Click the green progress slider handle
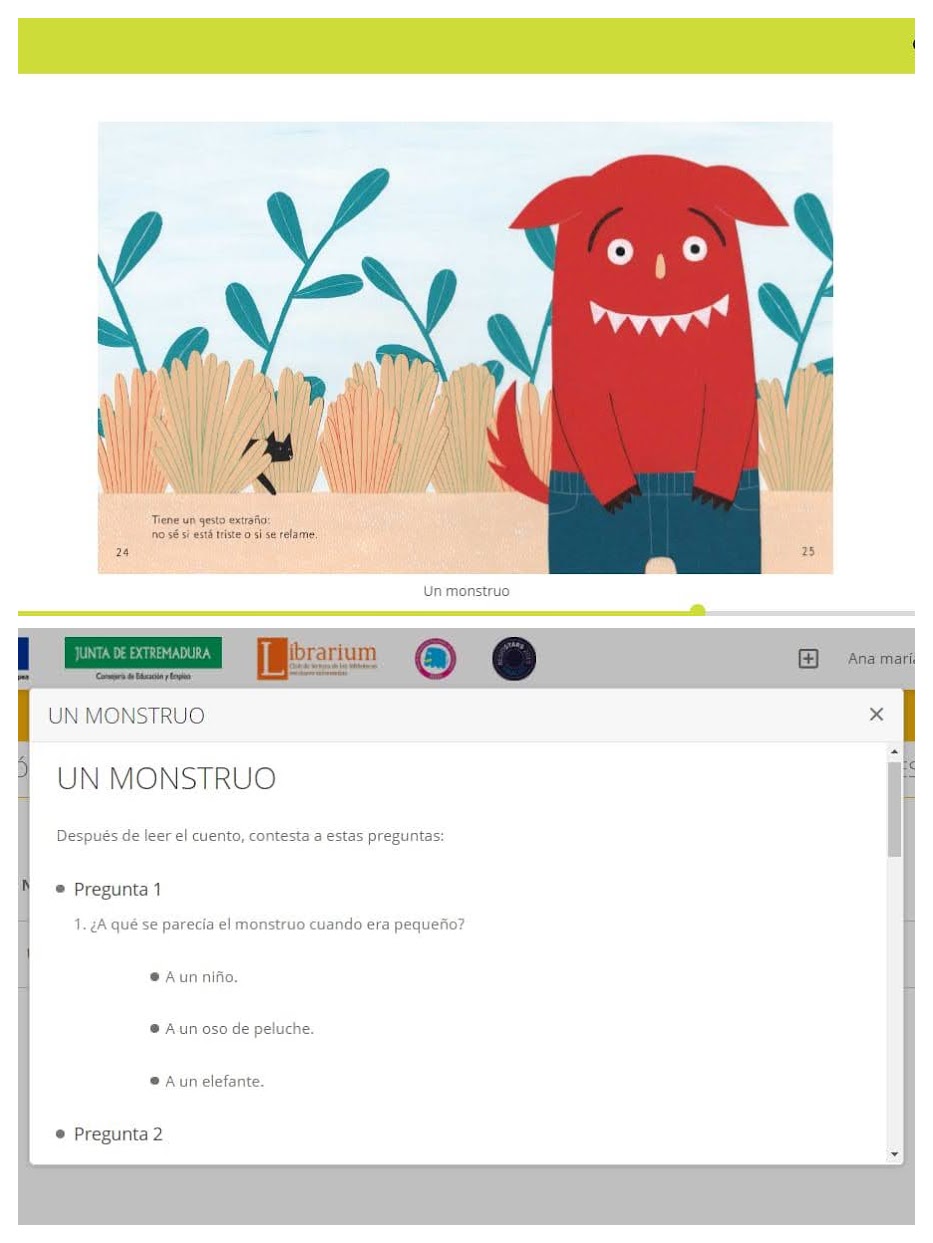This screenshot has width=933, height=1243. click(x=698, y=612)
